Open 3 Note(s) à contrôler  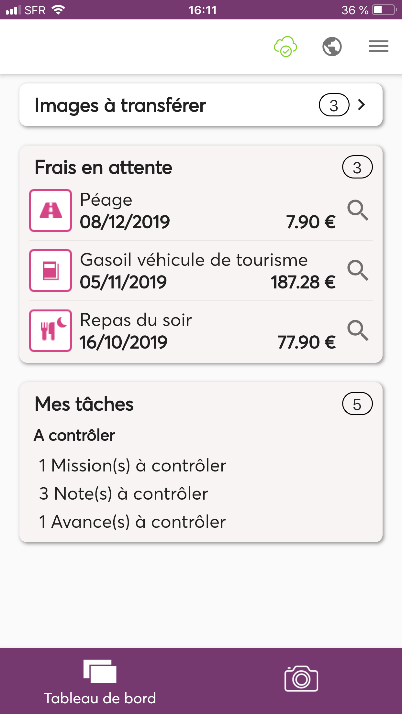pos(123,494)
